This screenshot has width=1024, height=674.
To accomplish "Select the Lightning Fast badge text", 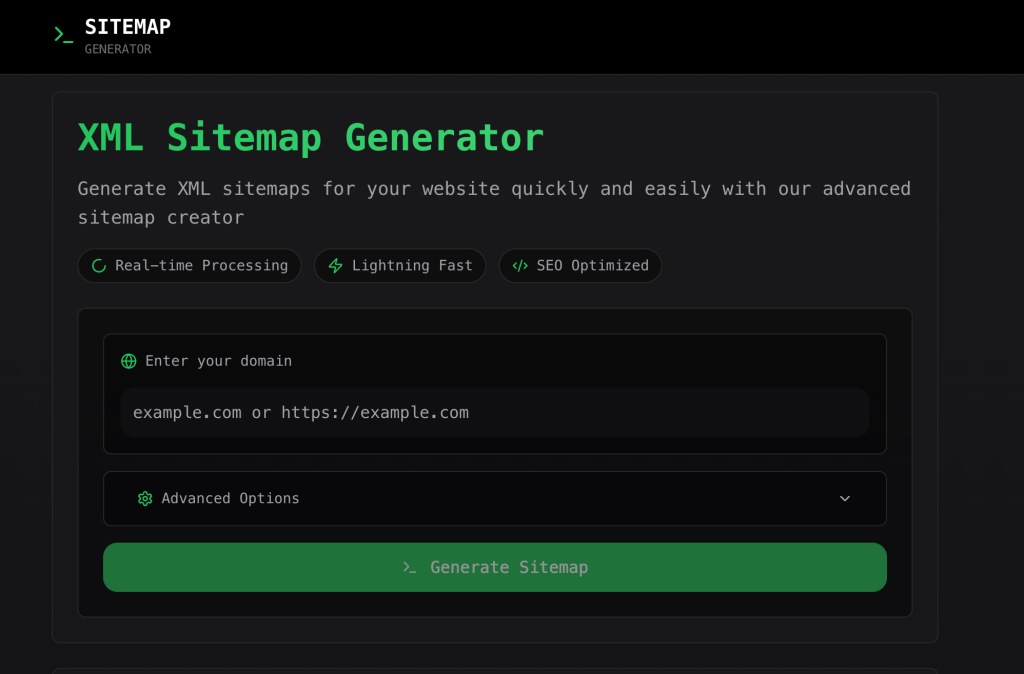I will click(x=412, y=266).
